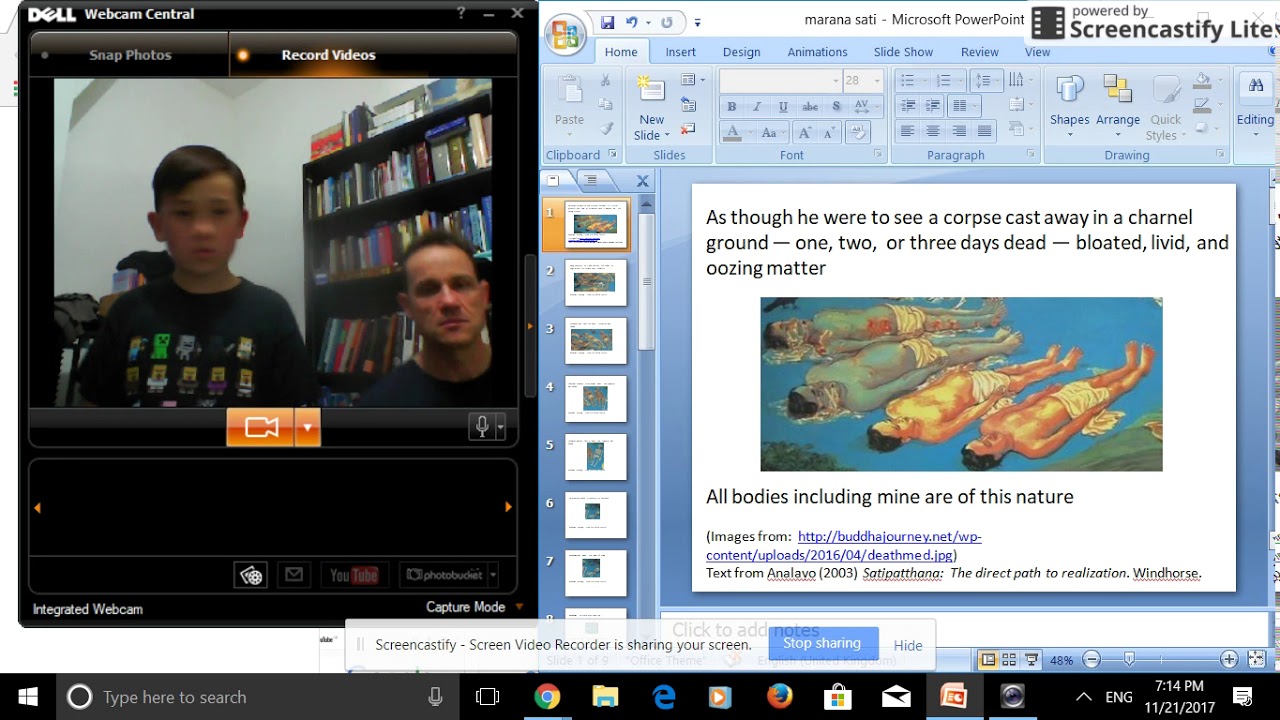Open the Shapes gallery
Screen dimensions: 1280x720
(1069, 107)
